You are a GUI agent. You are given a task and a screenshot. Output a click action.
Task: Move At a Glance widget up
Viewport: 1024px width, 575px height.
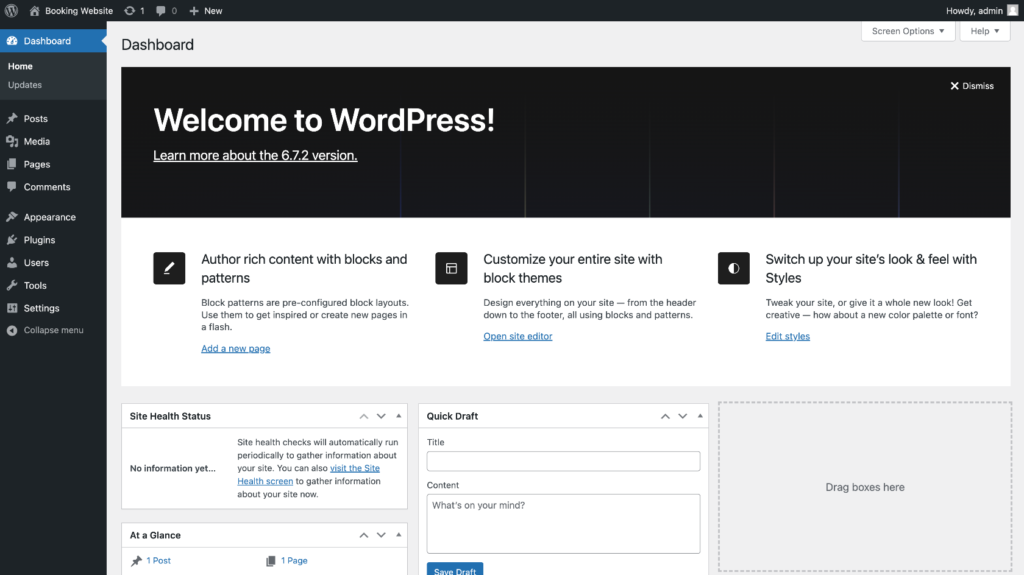tap(364, 535)
